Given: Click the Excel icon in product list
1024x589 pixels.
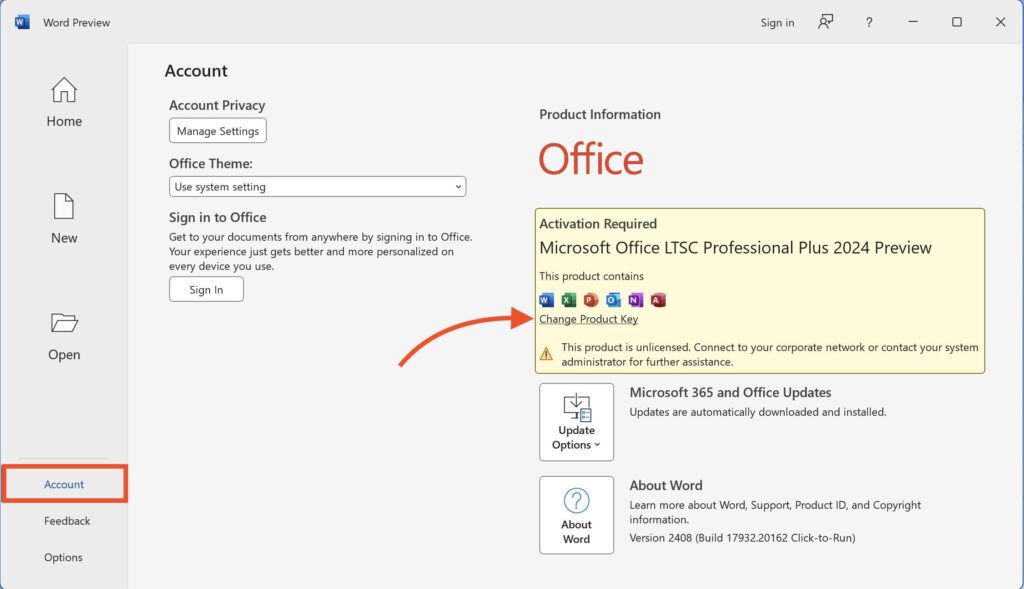Looking at the screenshot, I should 568,300.
